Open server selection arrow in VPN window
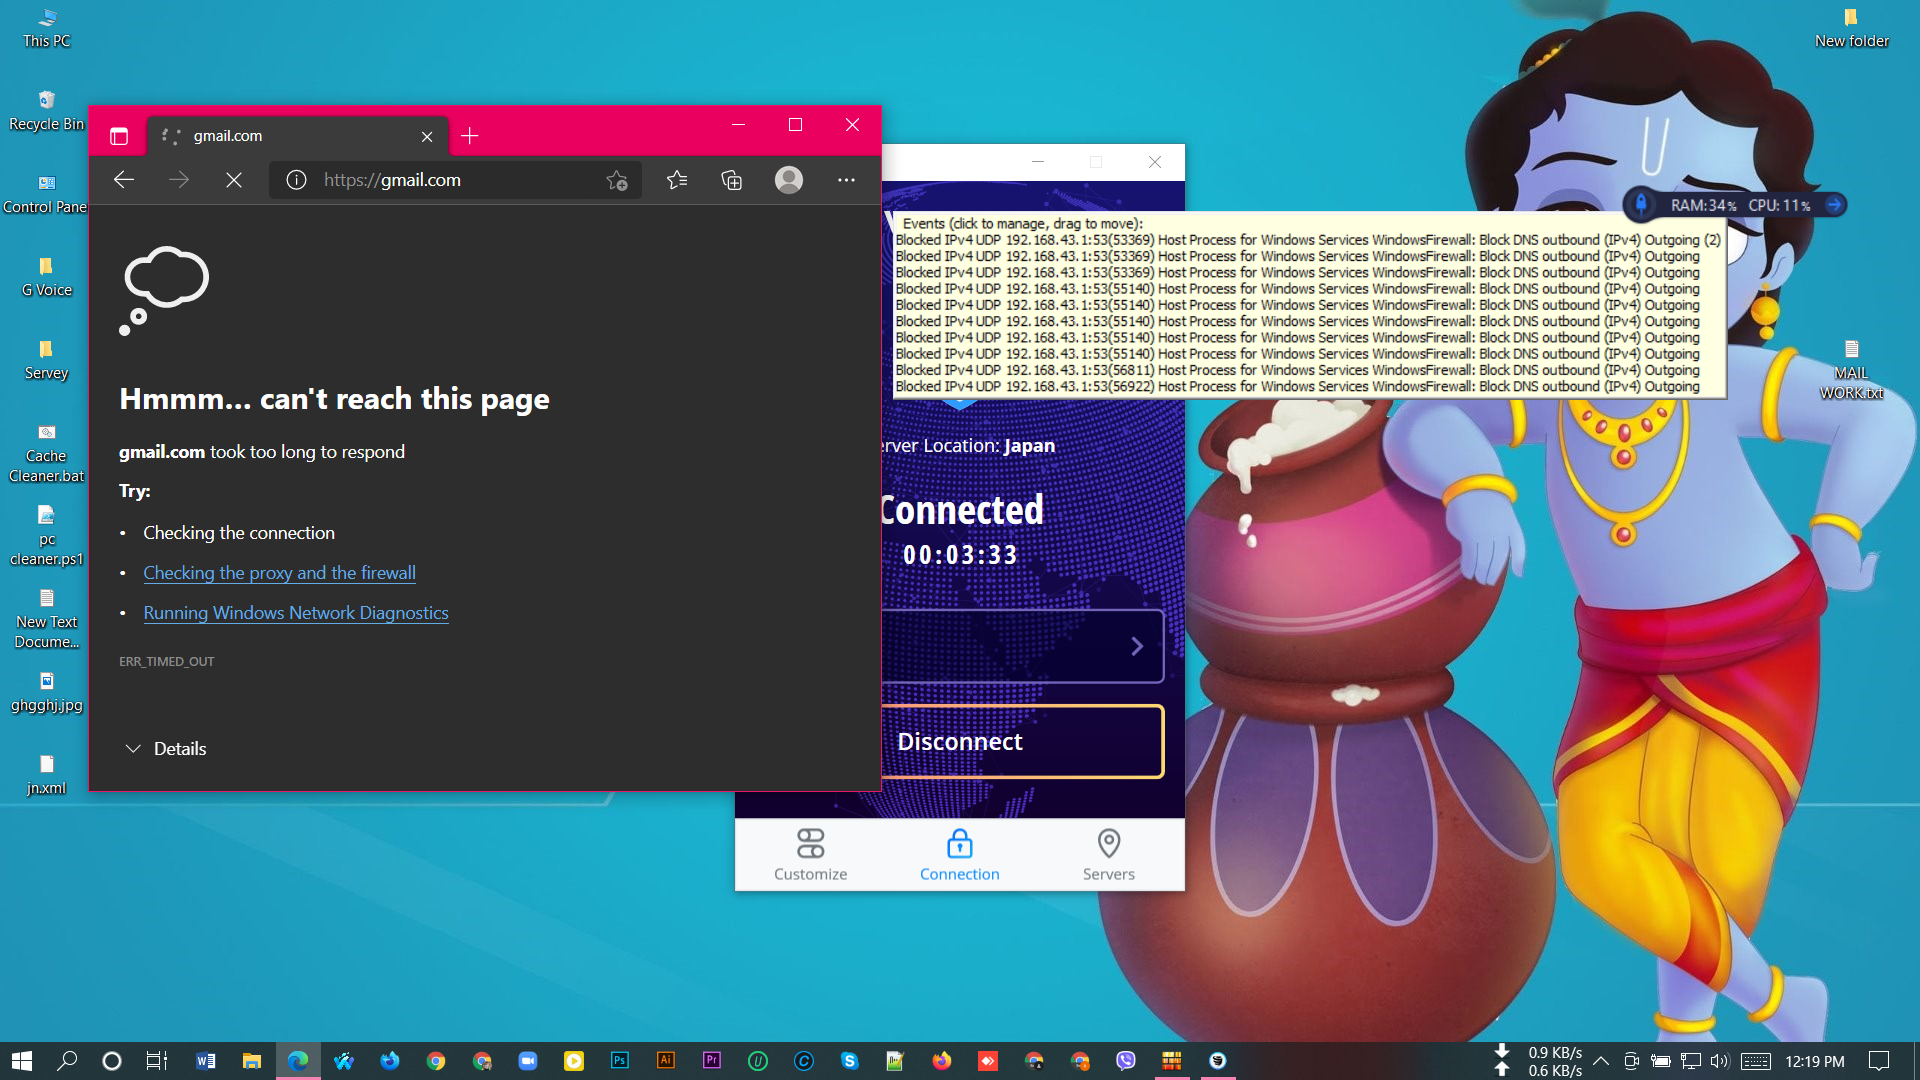1920x1080 pixels. (x=1137, y=646)
